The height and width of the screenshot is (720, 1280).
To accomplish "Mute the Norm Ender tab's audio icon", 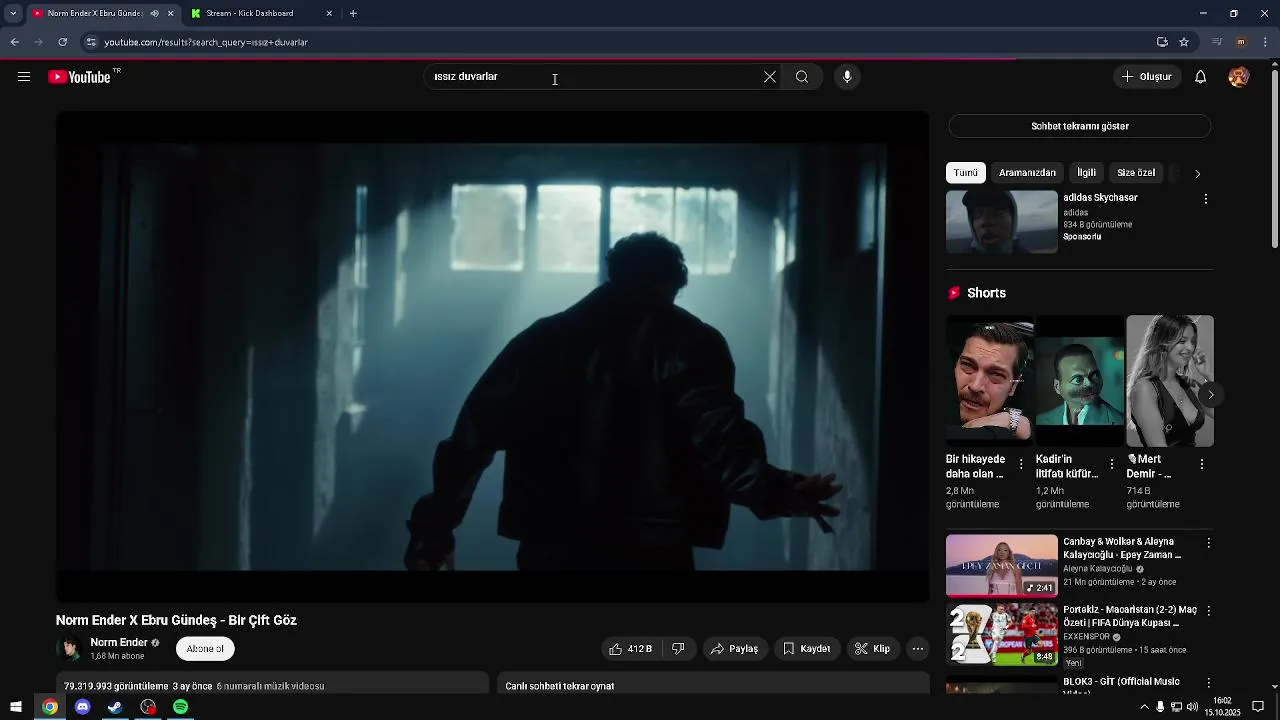I will tap(154, 14).
